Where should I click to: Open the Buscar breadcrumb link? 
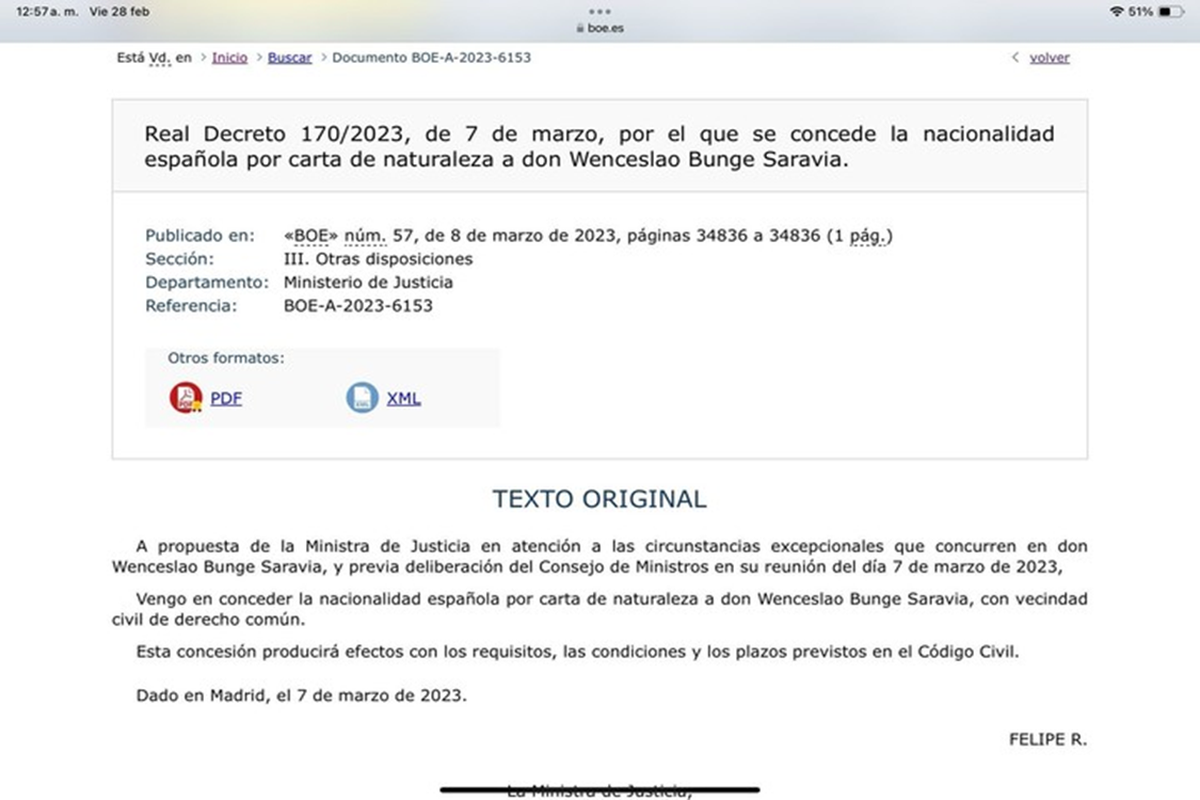tap(289, 58)
